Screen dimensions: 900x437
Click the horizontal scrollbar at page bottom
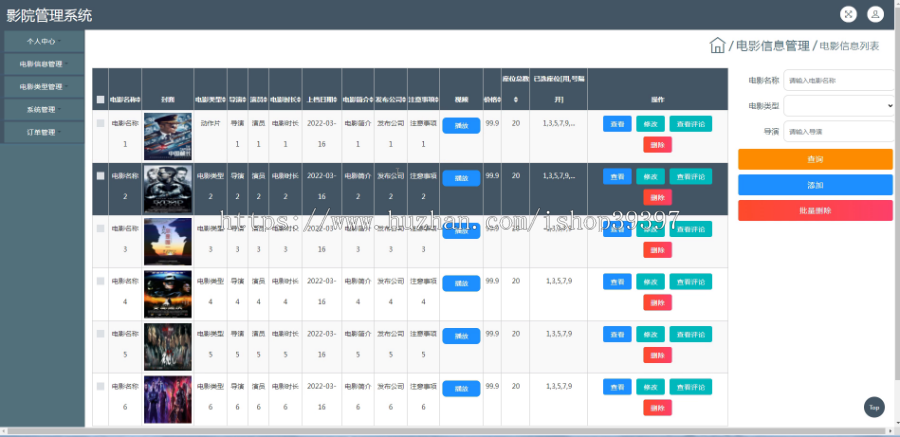point(448,431)
